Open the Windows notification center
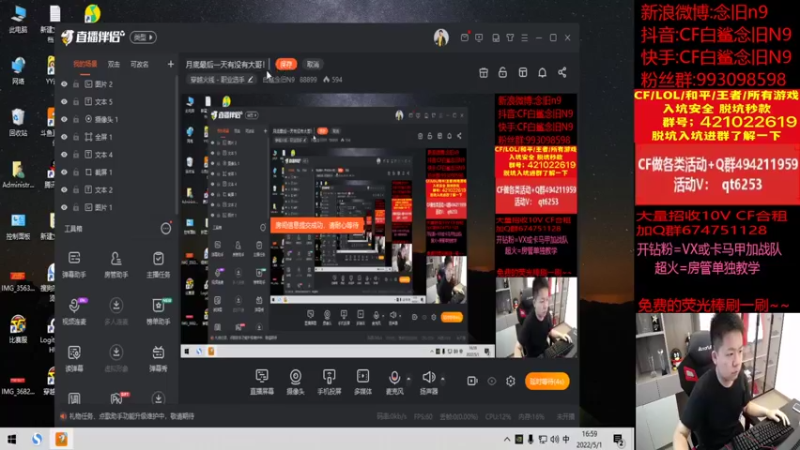Screen dimensions: 800x450 click(618, 440)
